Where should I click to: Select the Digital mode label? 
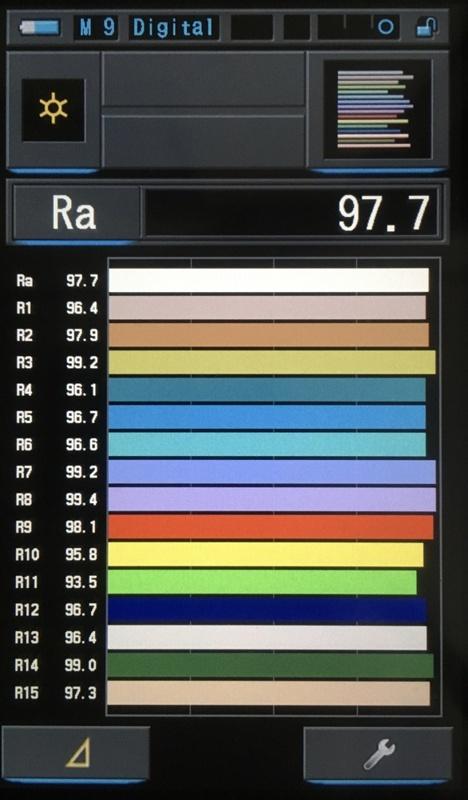tap(174, 28)
